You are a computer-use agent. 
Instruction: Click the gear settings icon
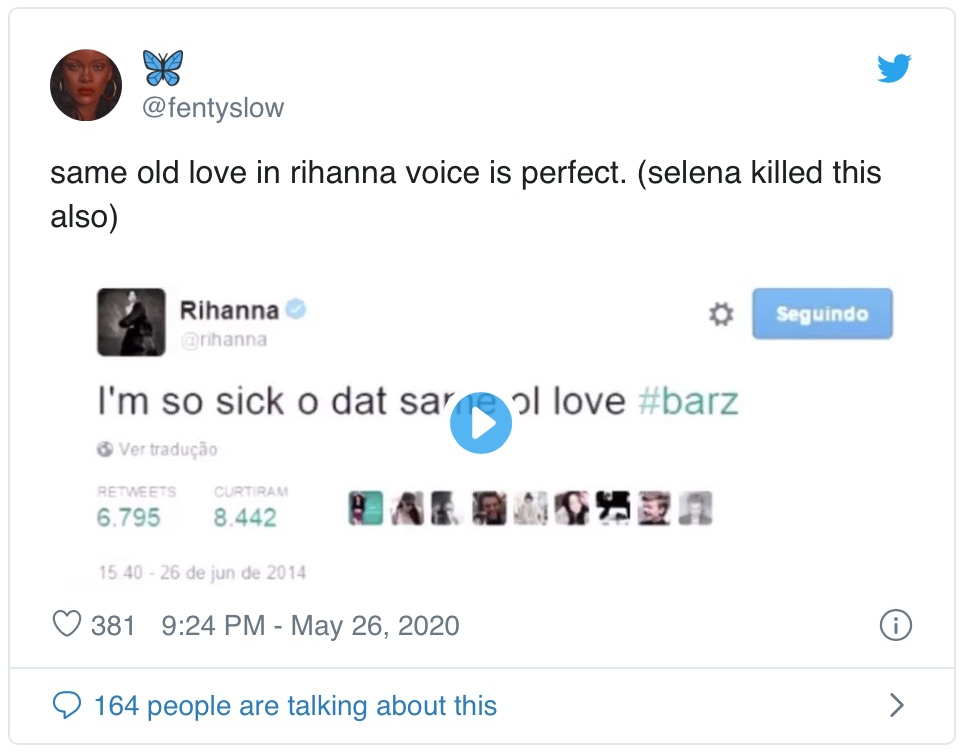coord(721,314)
